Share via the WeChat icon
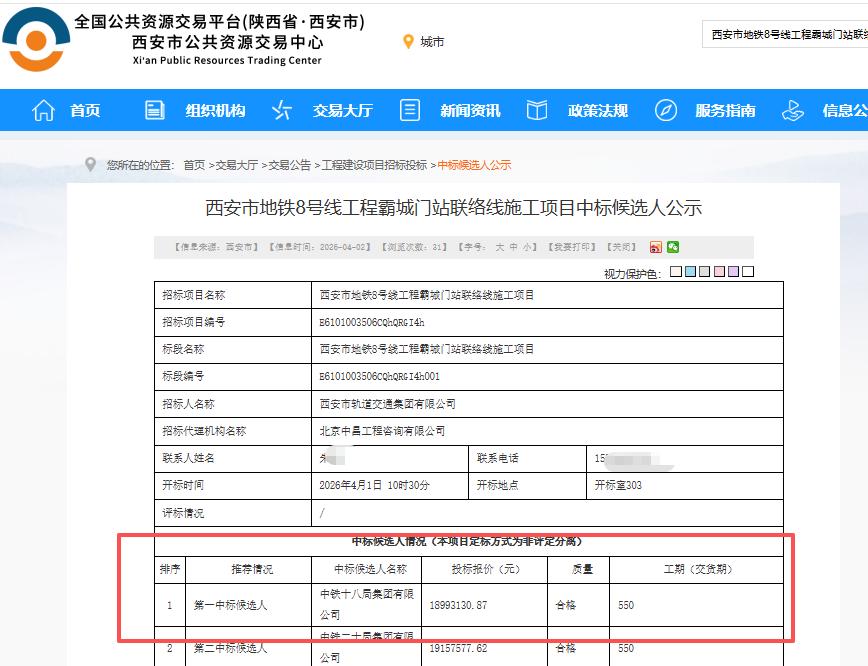Viewport: 868px width, 666px height. pyautogui.click(x=673, y=247)
